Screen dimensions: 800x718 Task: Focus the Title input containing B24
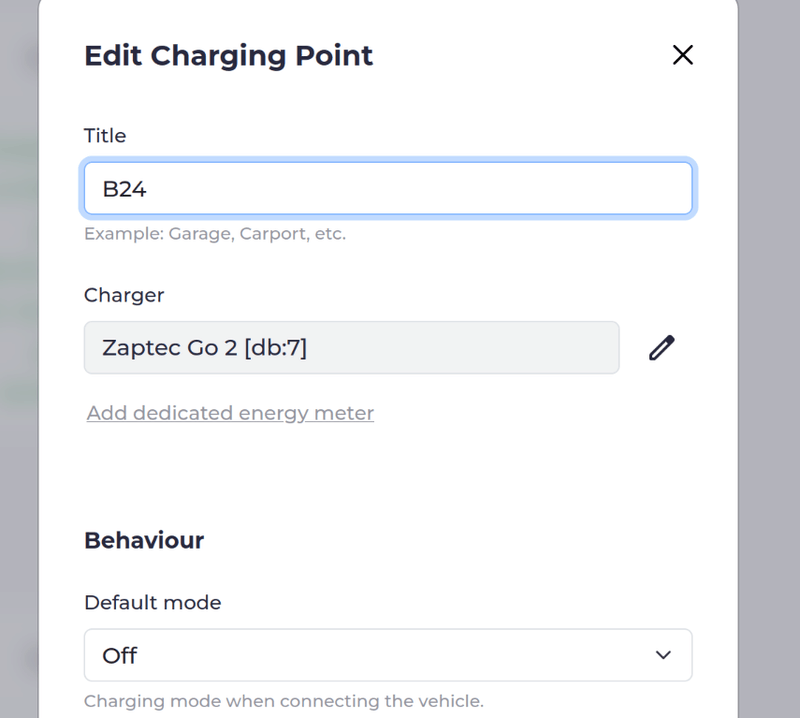point(387,189)
